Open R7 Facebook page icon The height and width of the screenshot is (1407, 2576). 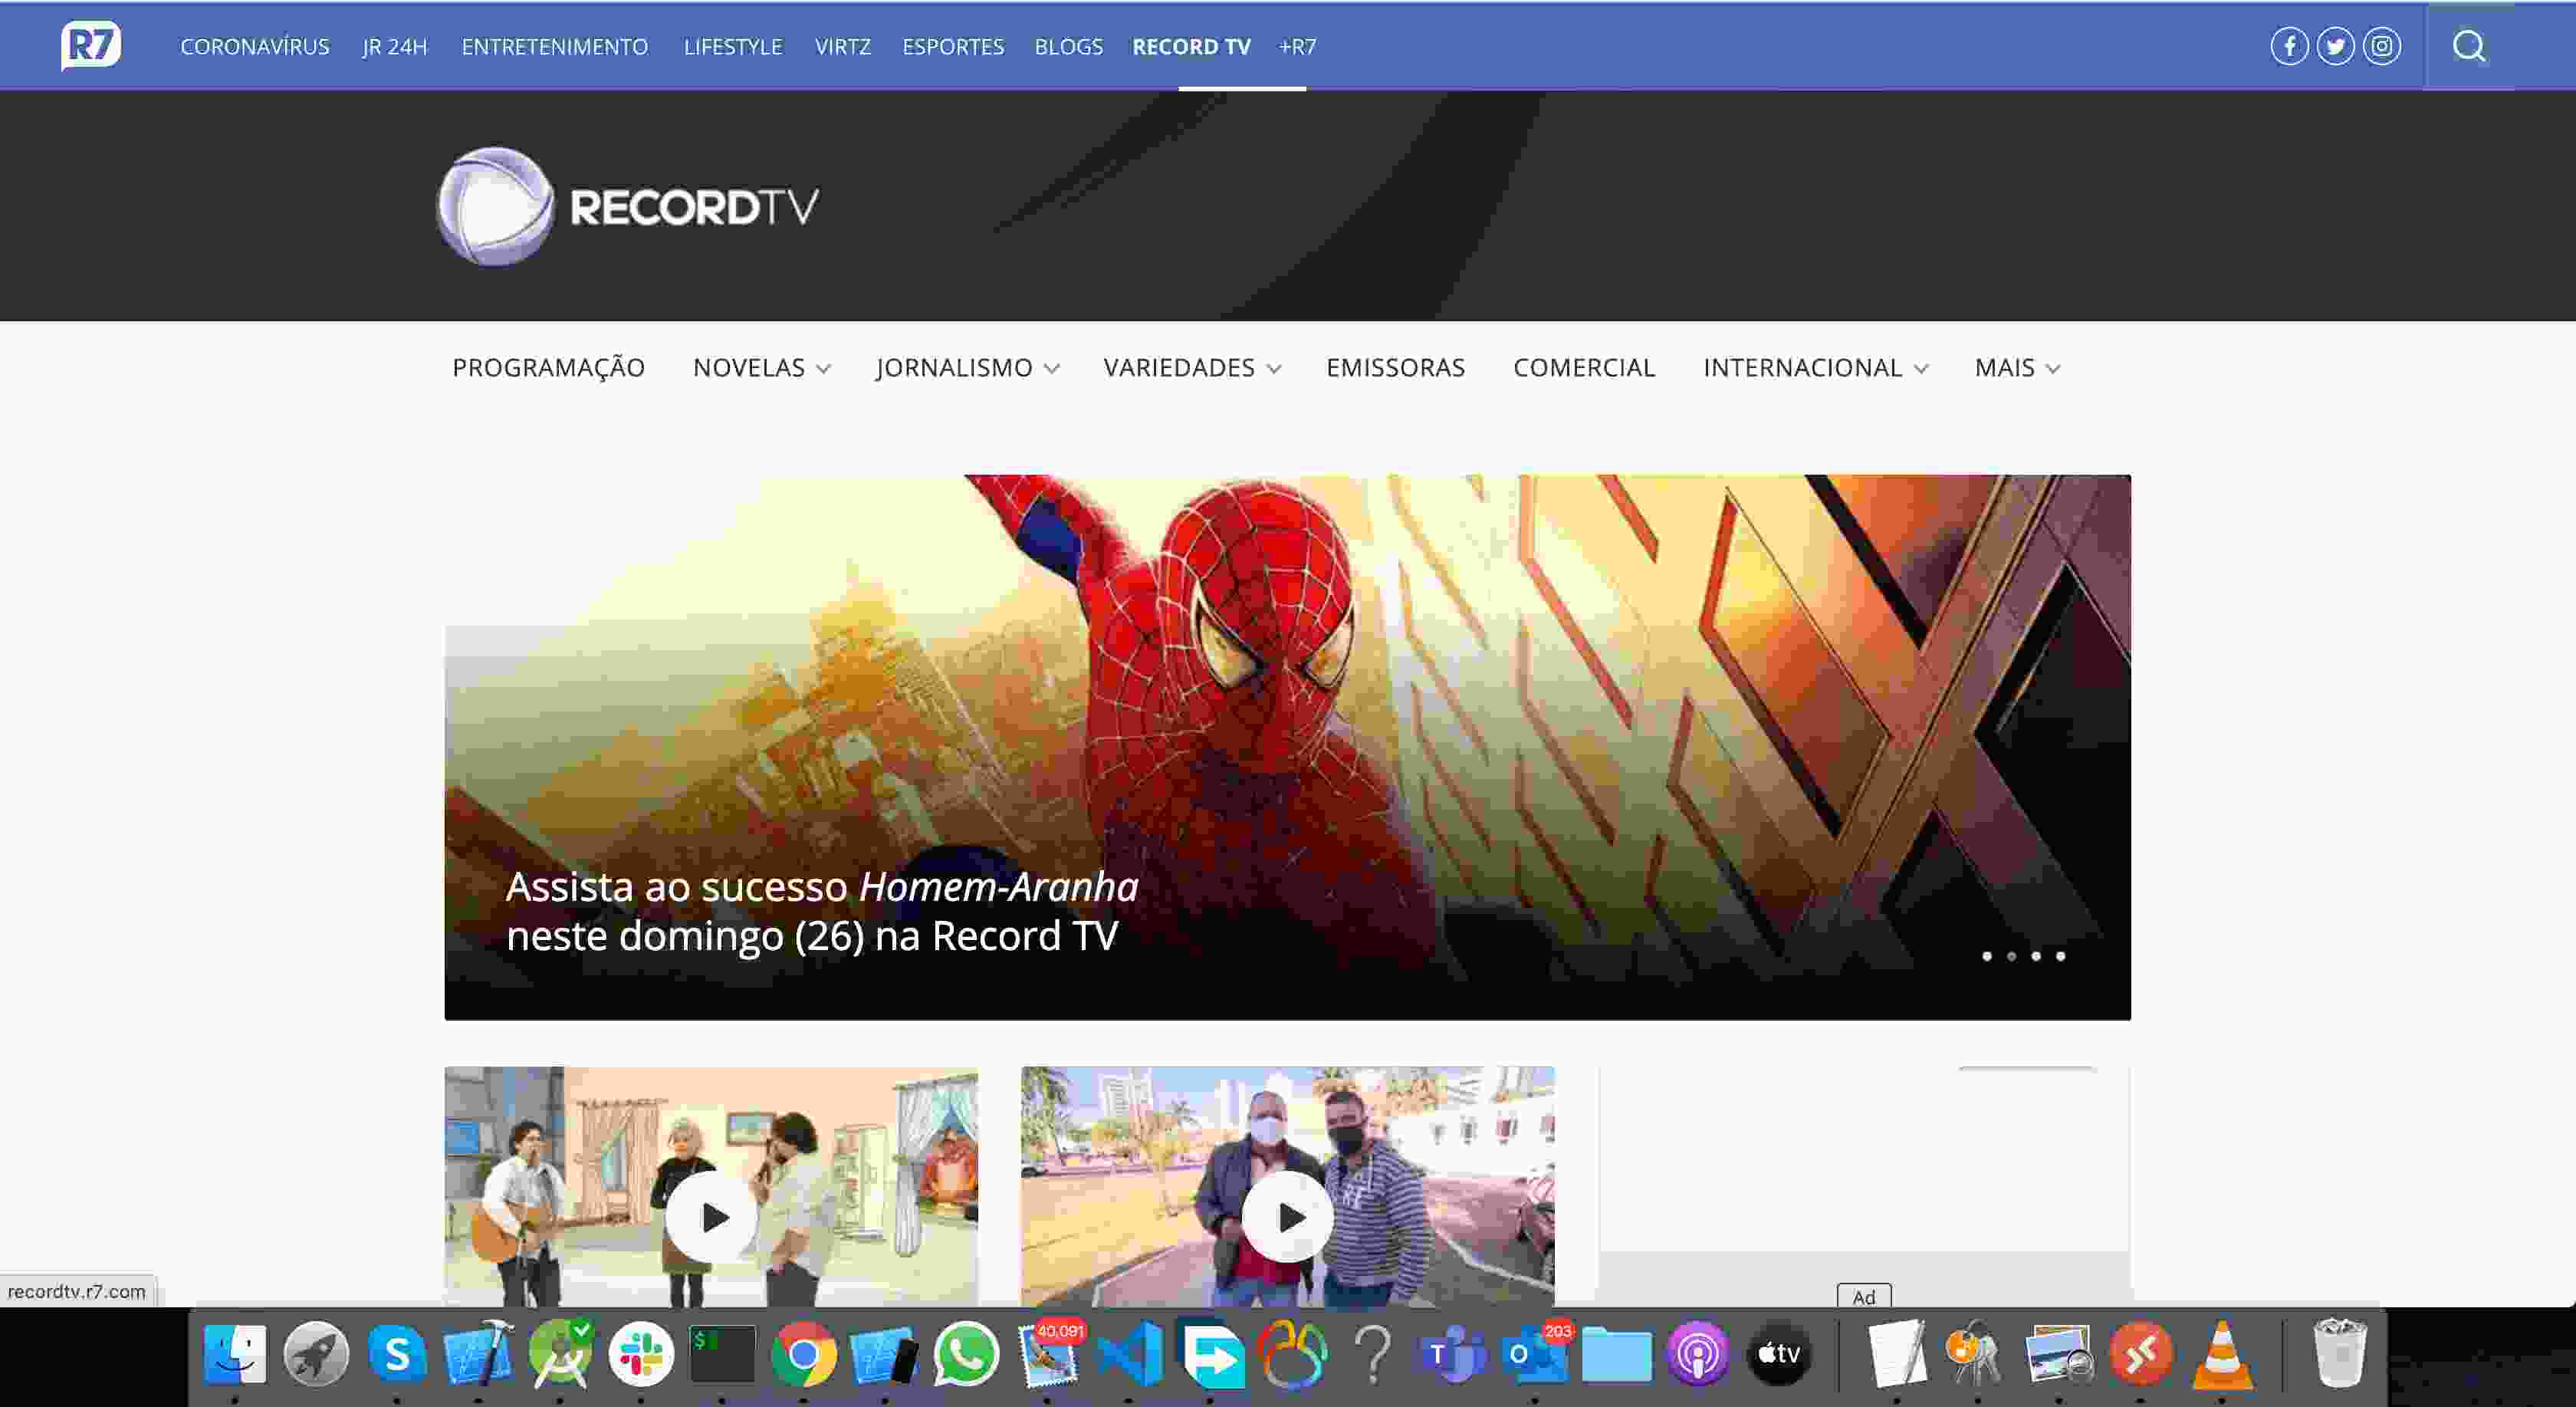pos(2289,46)
